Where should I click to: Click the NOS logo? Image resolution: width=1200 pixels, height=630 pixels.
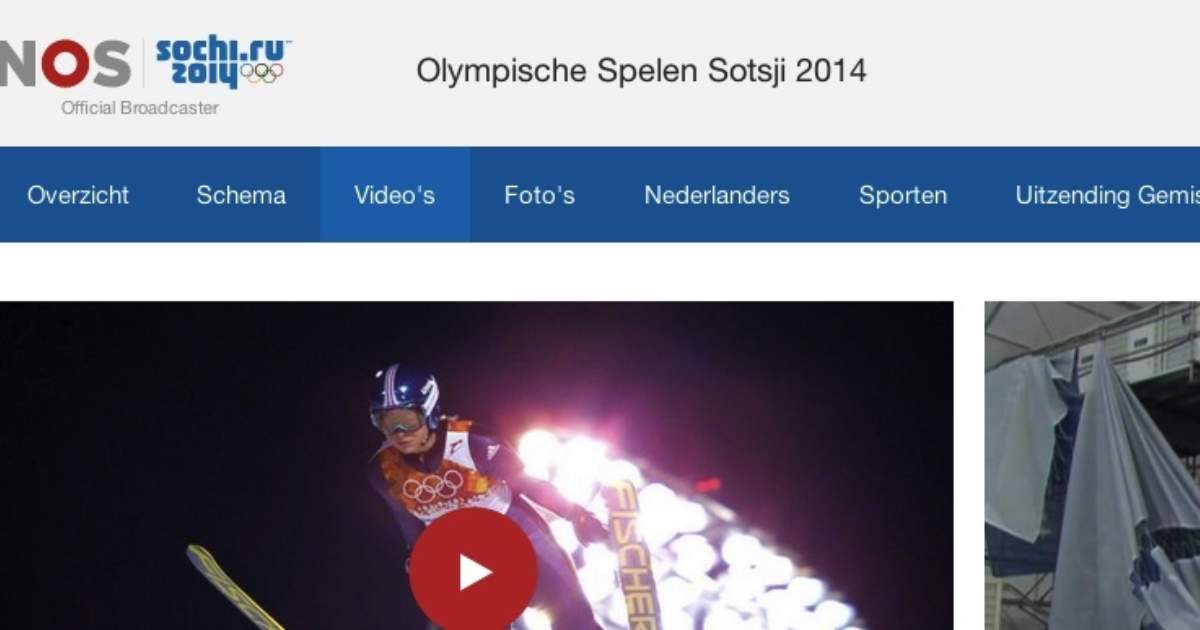tap(65, 65)
